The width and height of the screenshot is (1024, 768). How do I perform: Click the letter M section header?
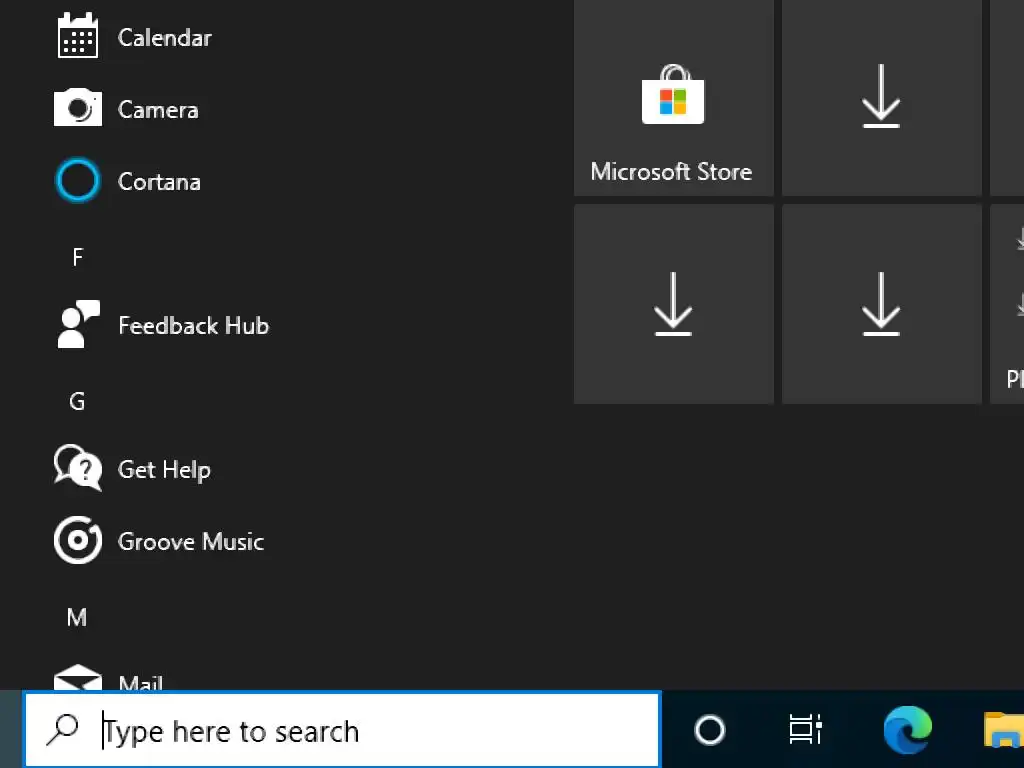tap(77, 618)
